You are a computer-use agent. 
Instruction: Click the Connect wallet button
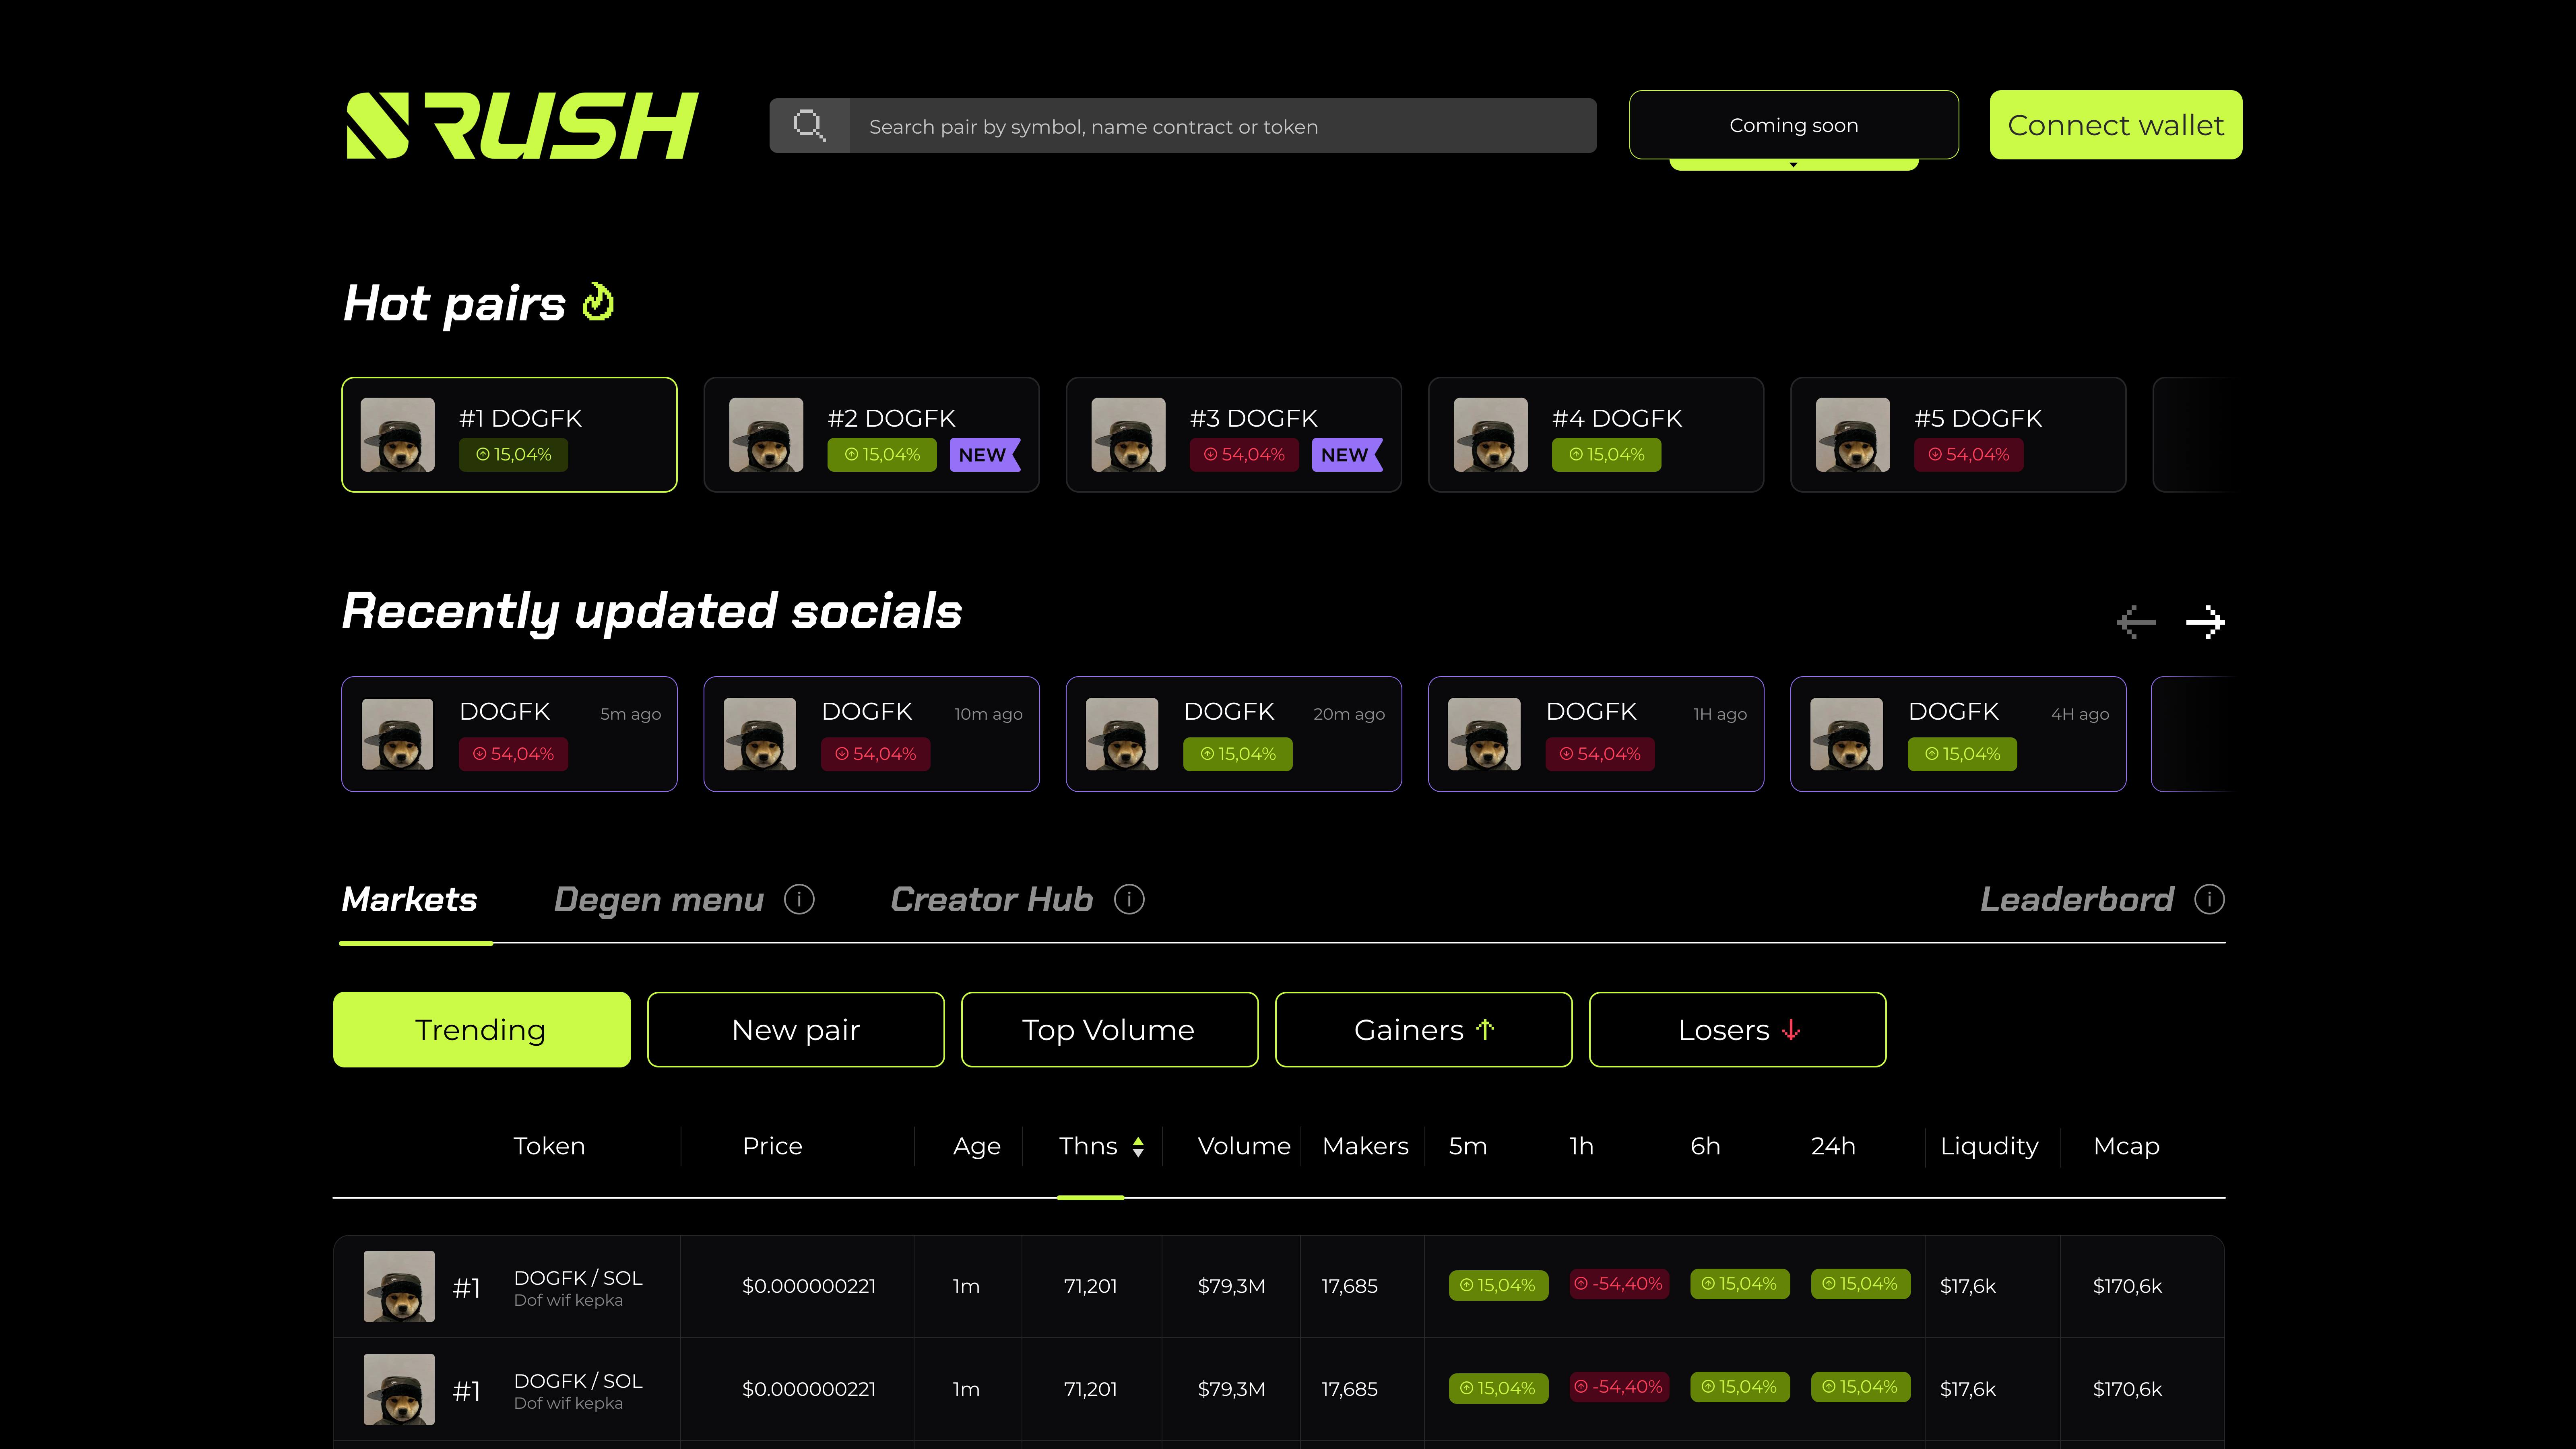point(2115,125)
